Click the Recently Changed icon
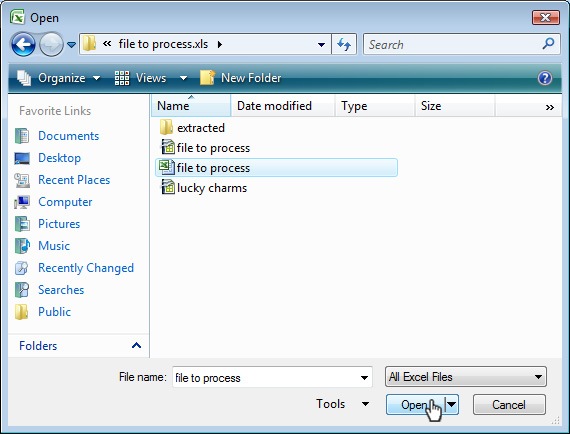This screenshot has height=434, width=570. (x=21, y=268)
